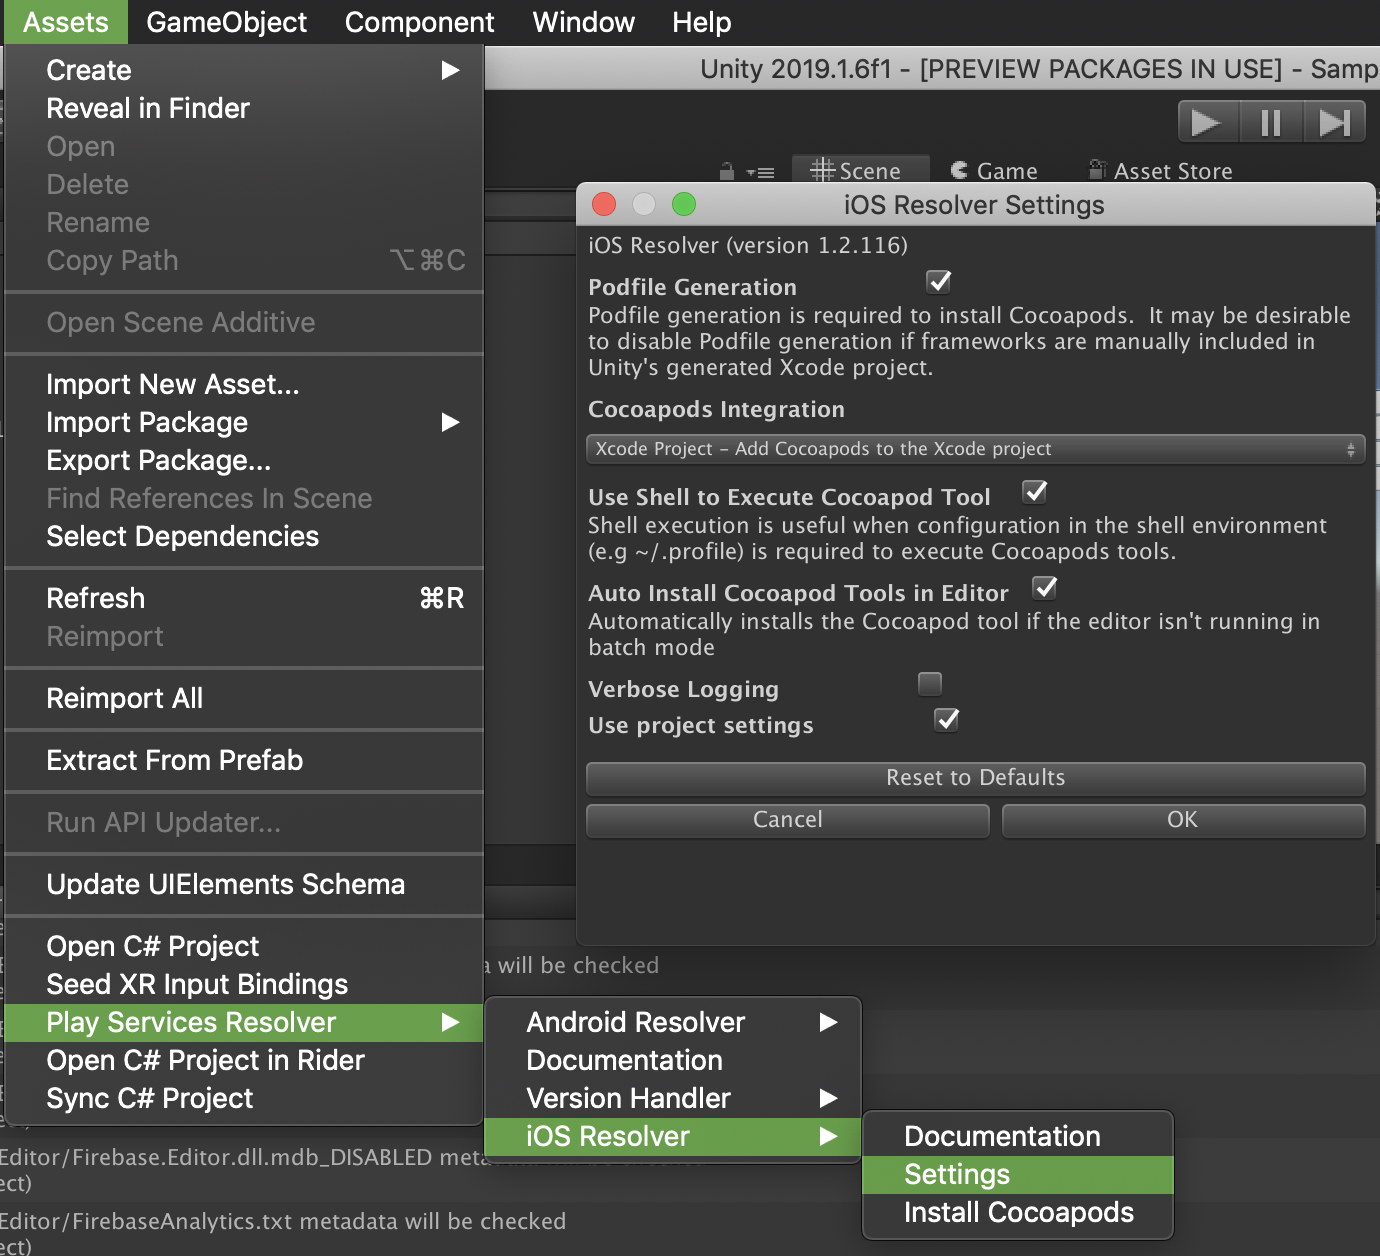Open Documentation under Play Services Resolver
The width and height of the screenshot is (1380, 1256).
pos(673,1060)
